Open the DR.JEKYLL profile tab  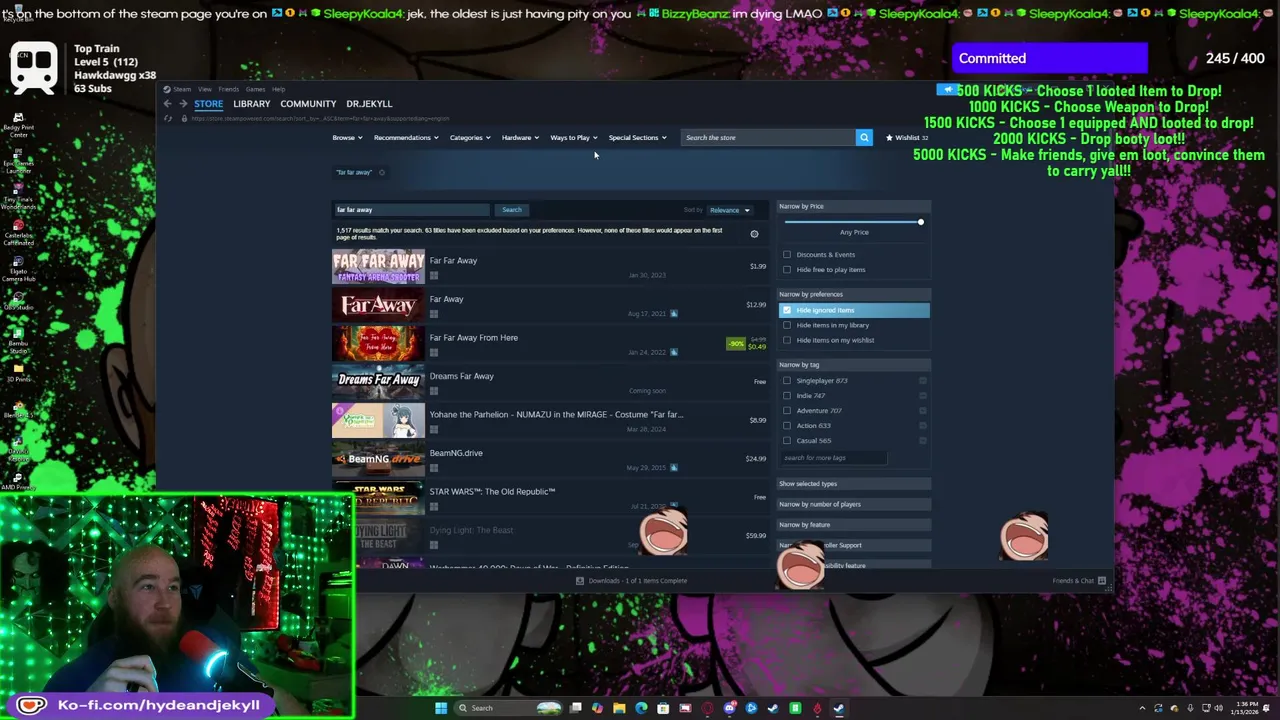tap(369, 104)
